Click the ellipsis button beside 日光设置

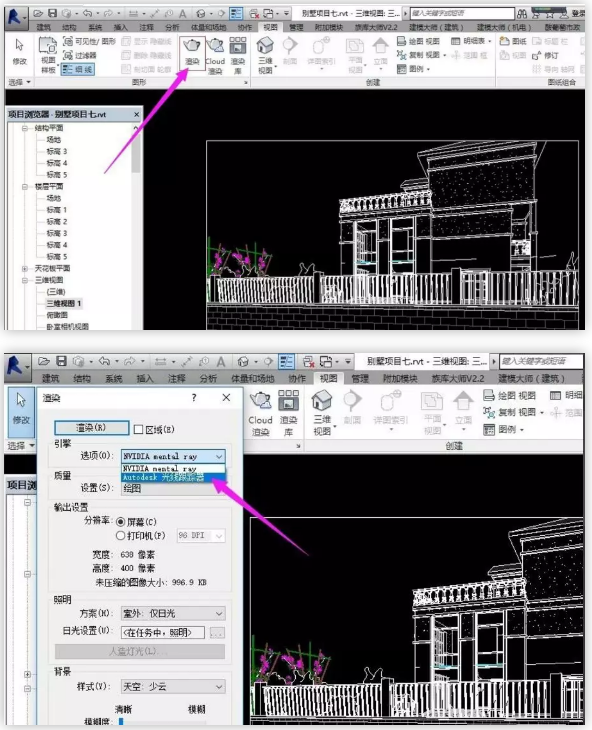pyautogui.click(x=217, y=633)
